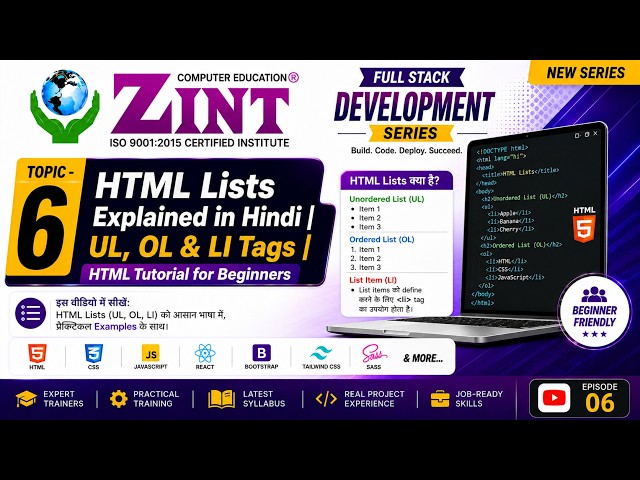Click the 'TOPIC -' label
This screenshot has height=480, width=640.
[51, 172]
